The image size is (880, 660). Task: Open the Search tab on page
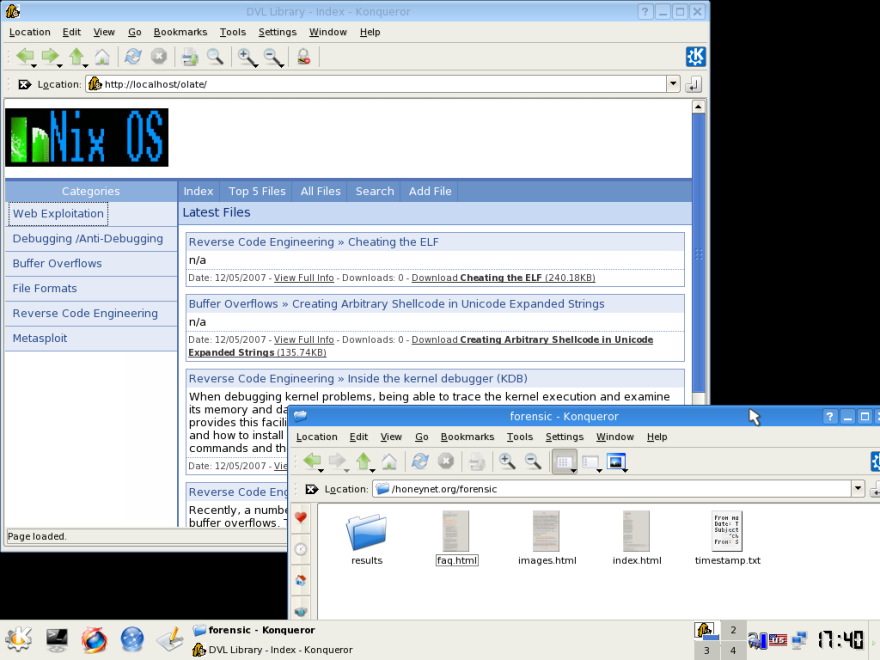(375, 191)
